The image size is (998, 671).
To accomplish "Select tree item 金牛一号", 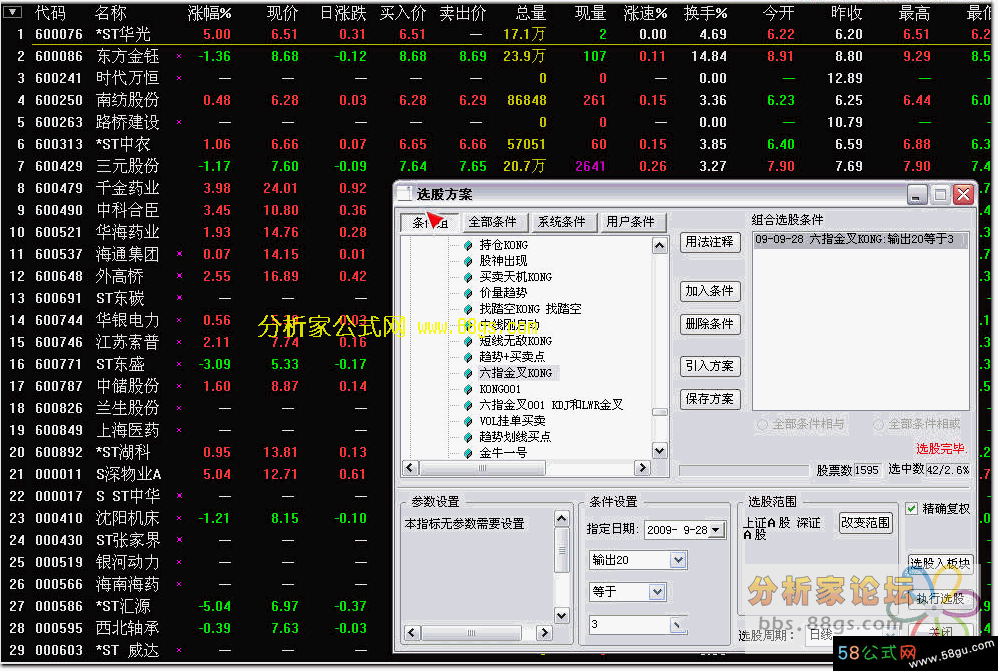I will pos(503,453).
